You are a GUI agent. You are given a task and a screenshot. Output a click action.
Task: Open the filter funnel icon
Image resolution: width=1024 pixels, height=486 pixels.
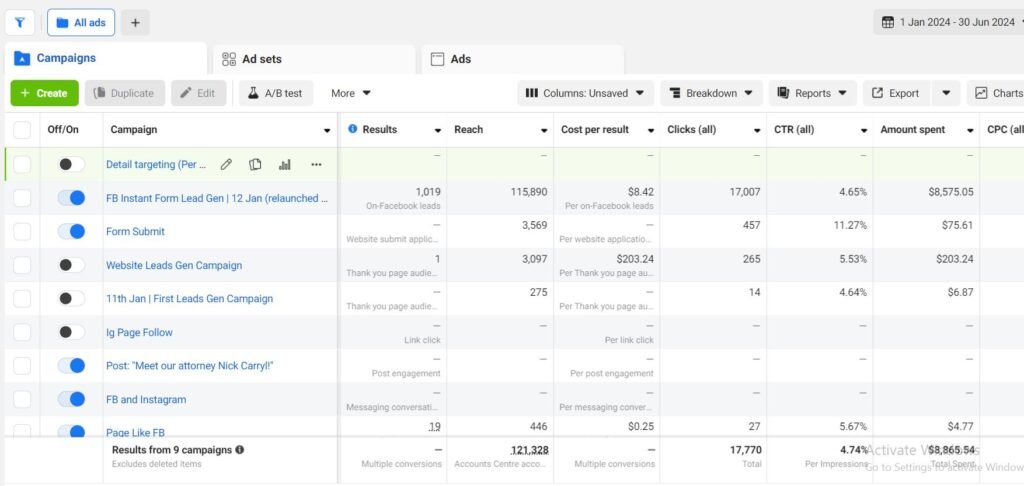(x=20, y=23)
